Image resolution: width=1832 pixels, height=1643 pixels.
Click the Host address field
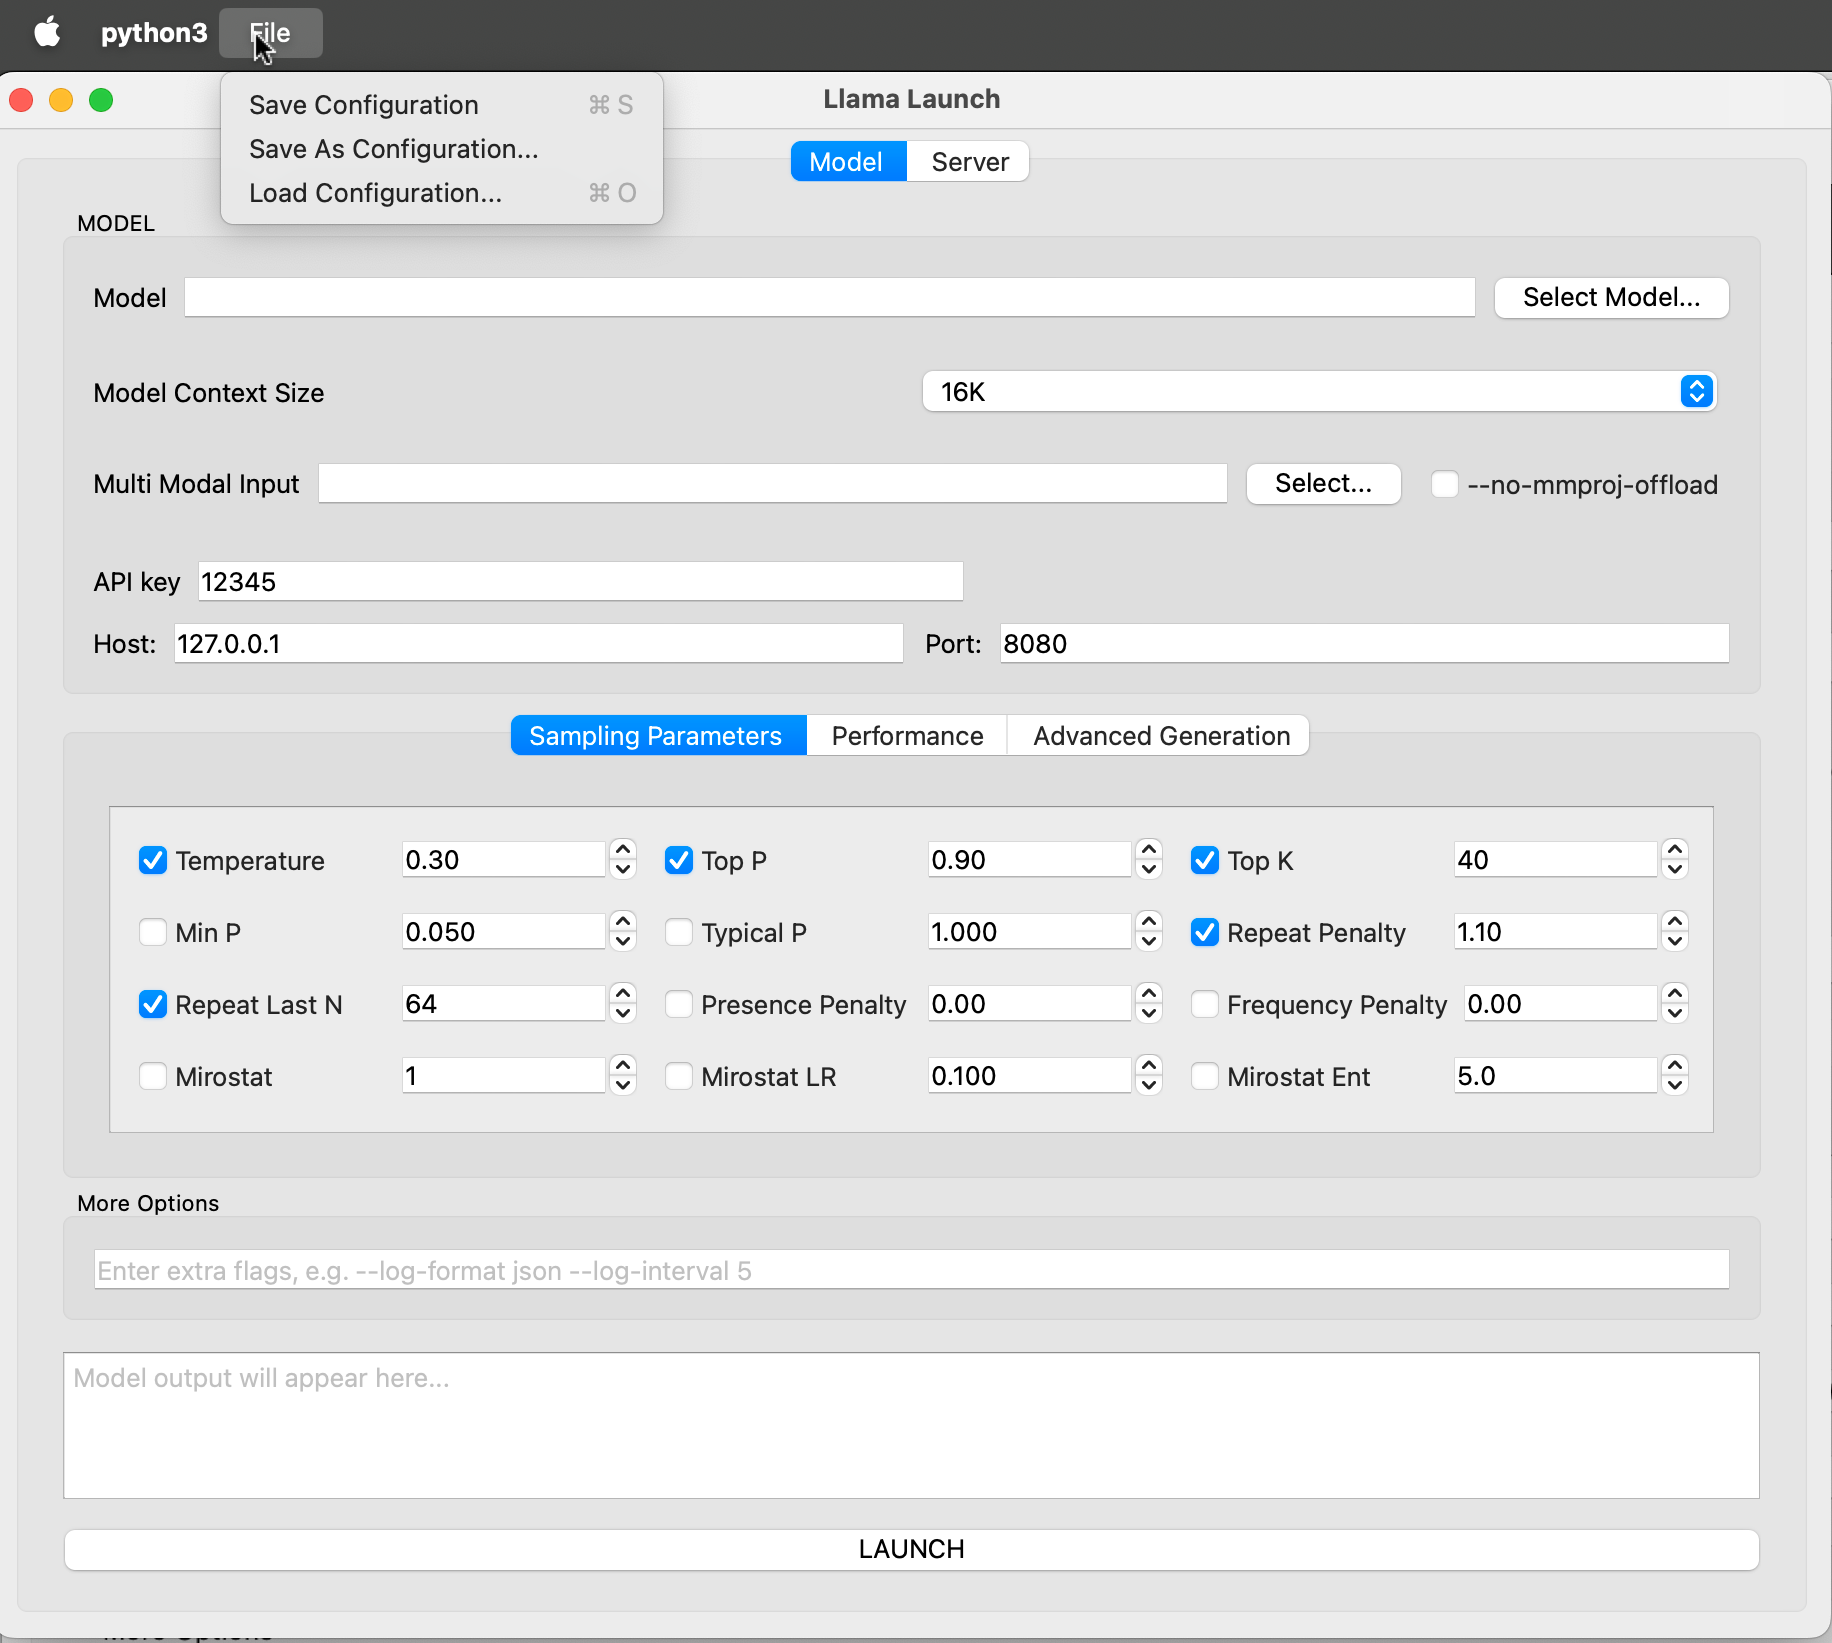[538, 644]
